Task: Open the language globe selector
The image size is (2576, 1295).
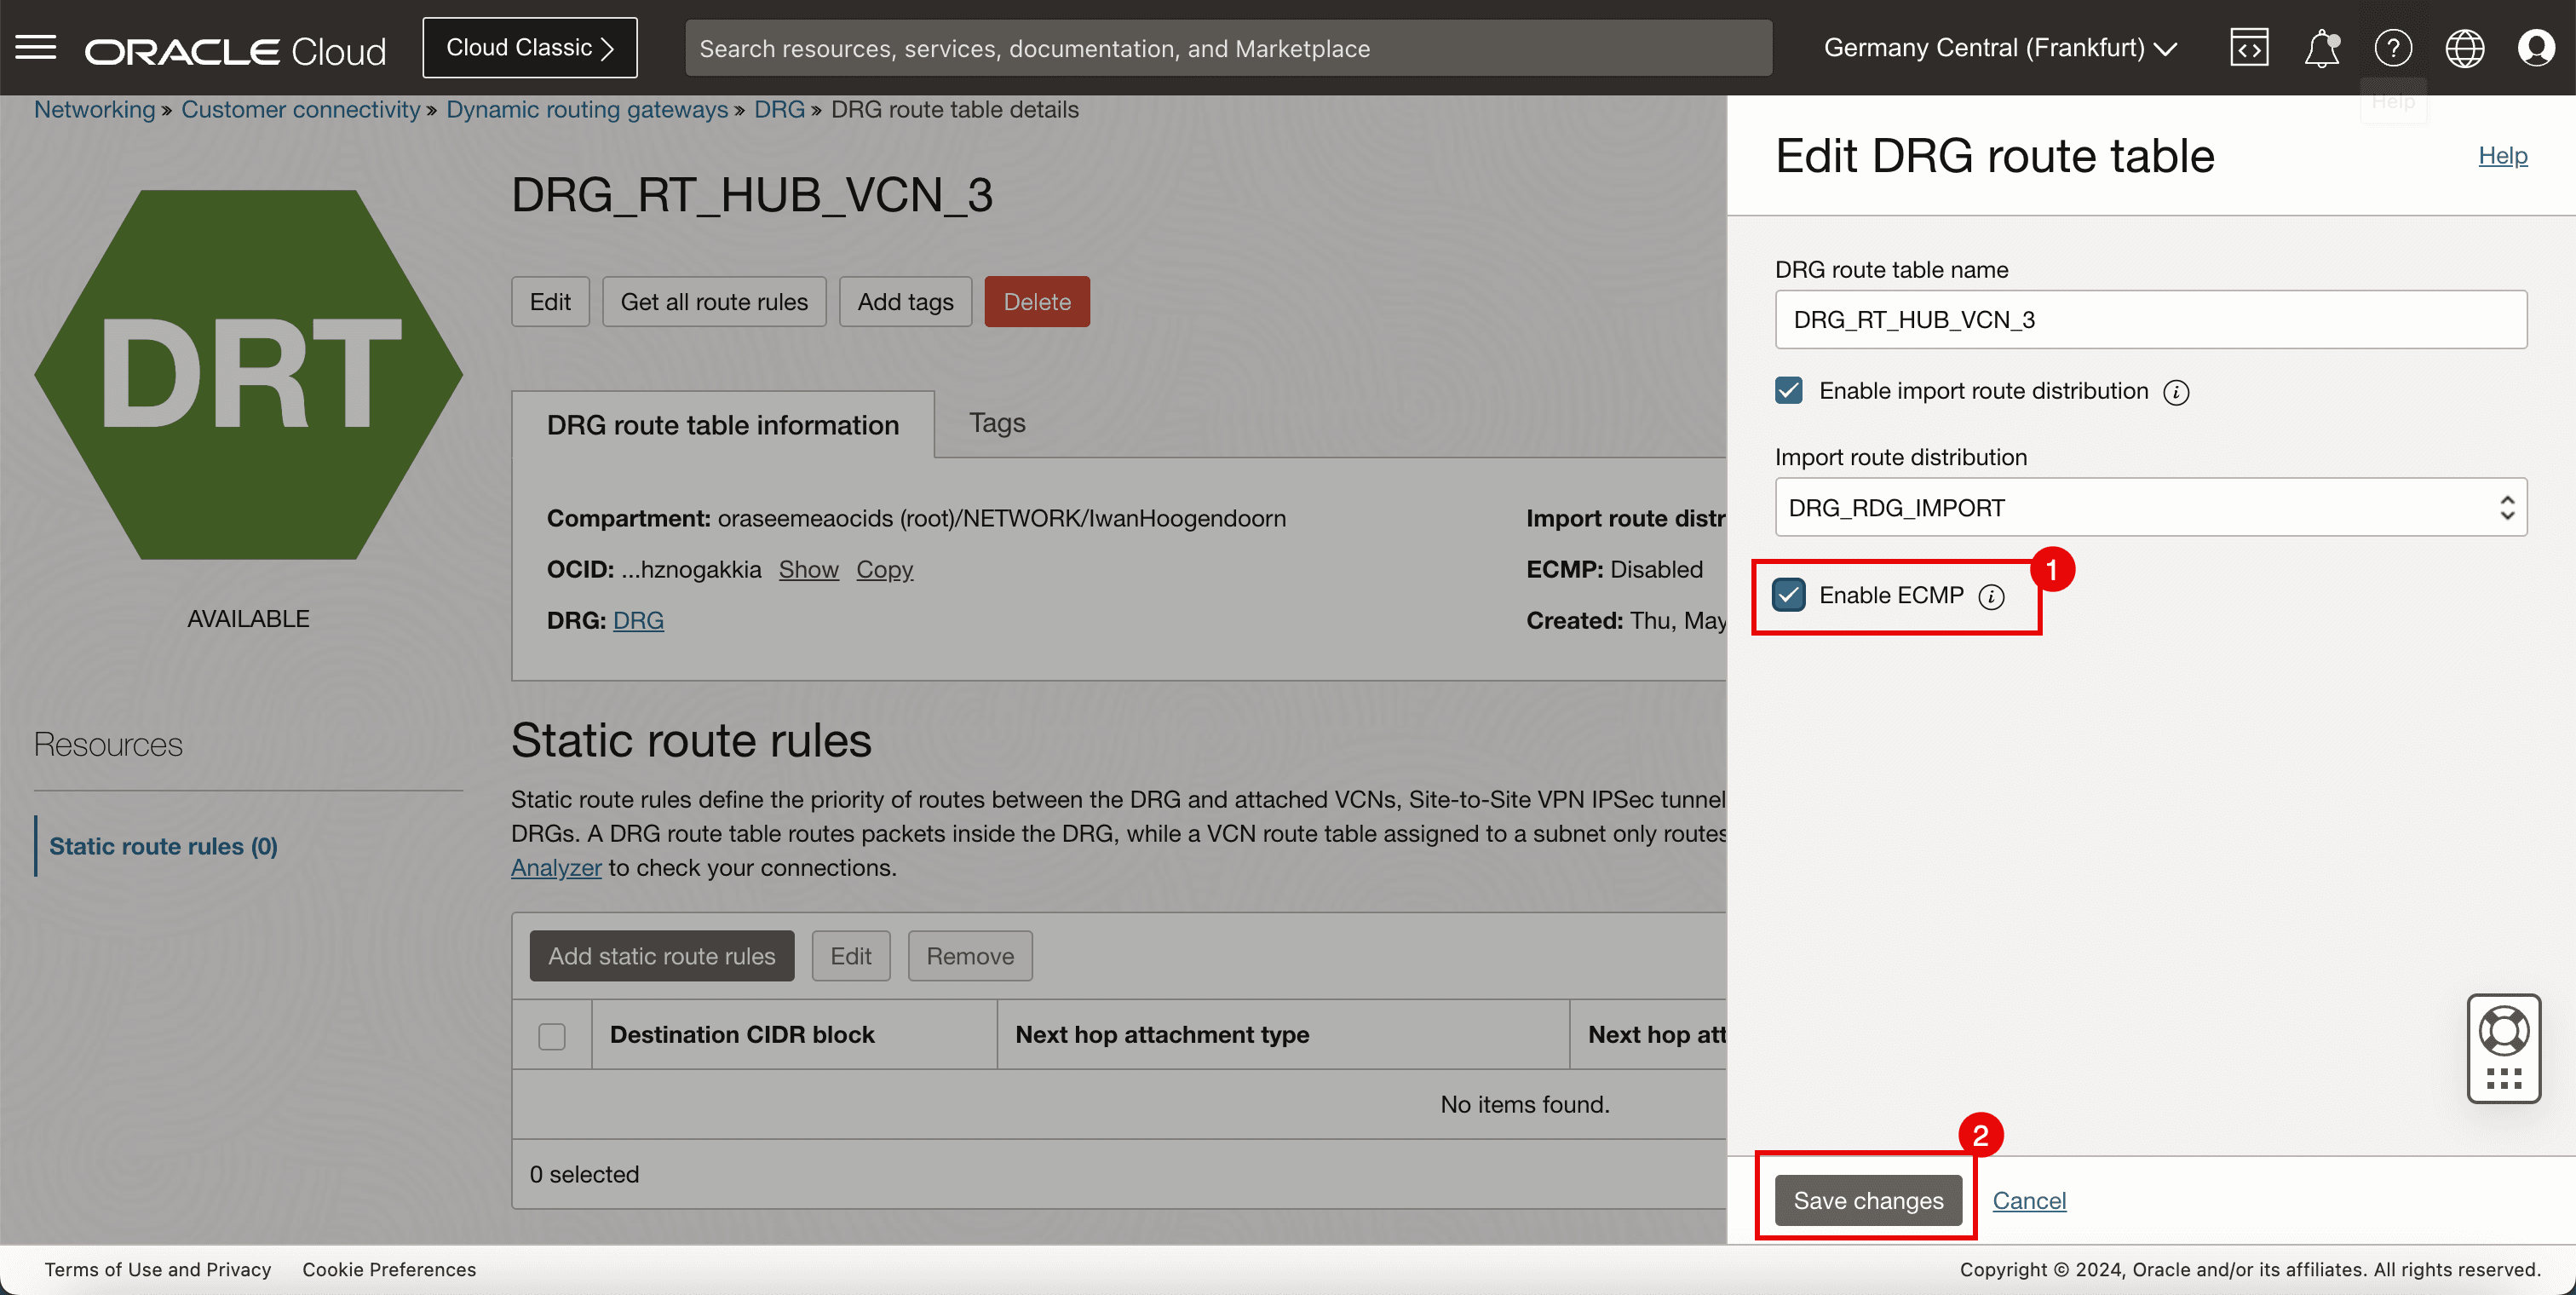Action: (x=2464, y=47)
